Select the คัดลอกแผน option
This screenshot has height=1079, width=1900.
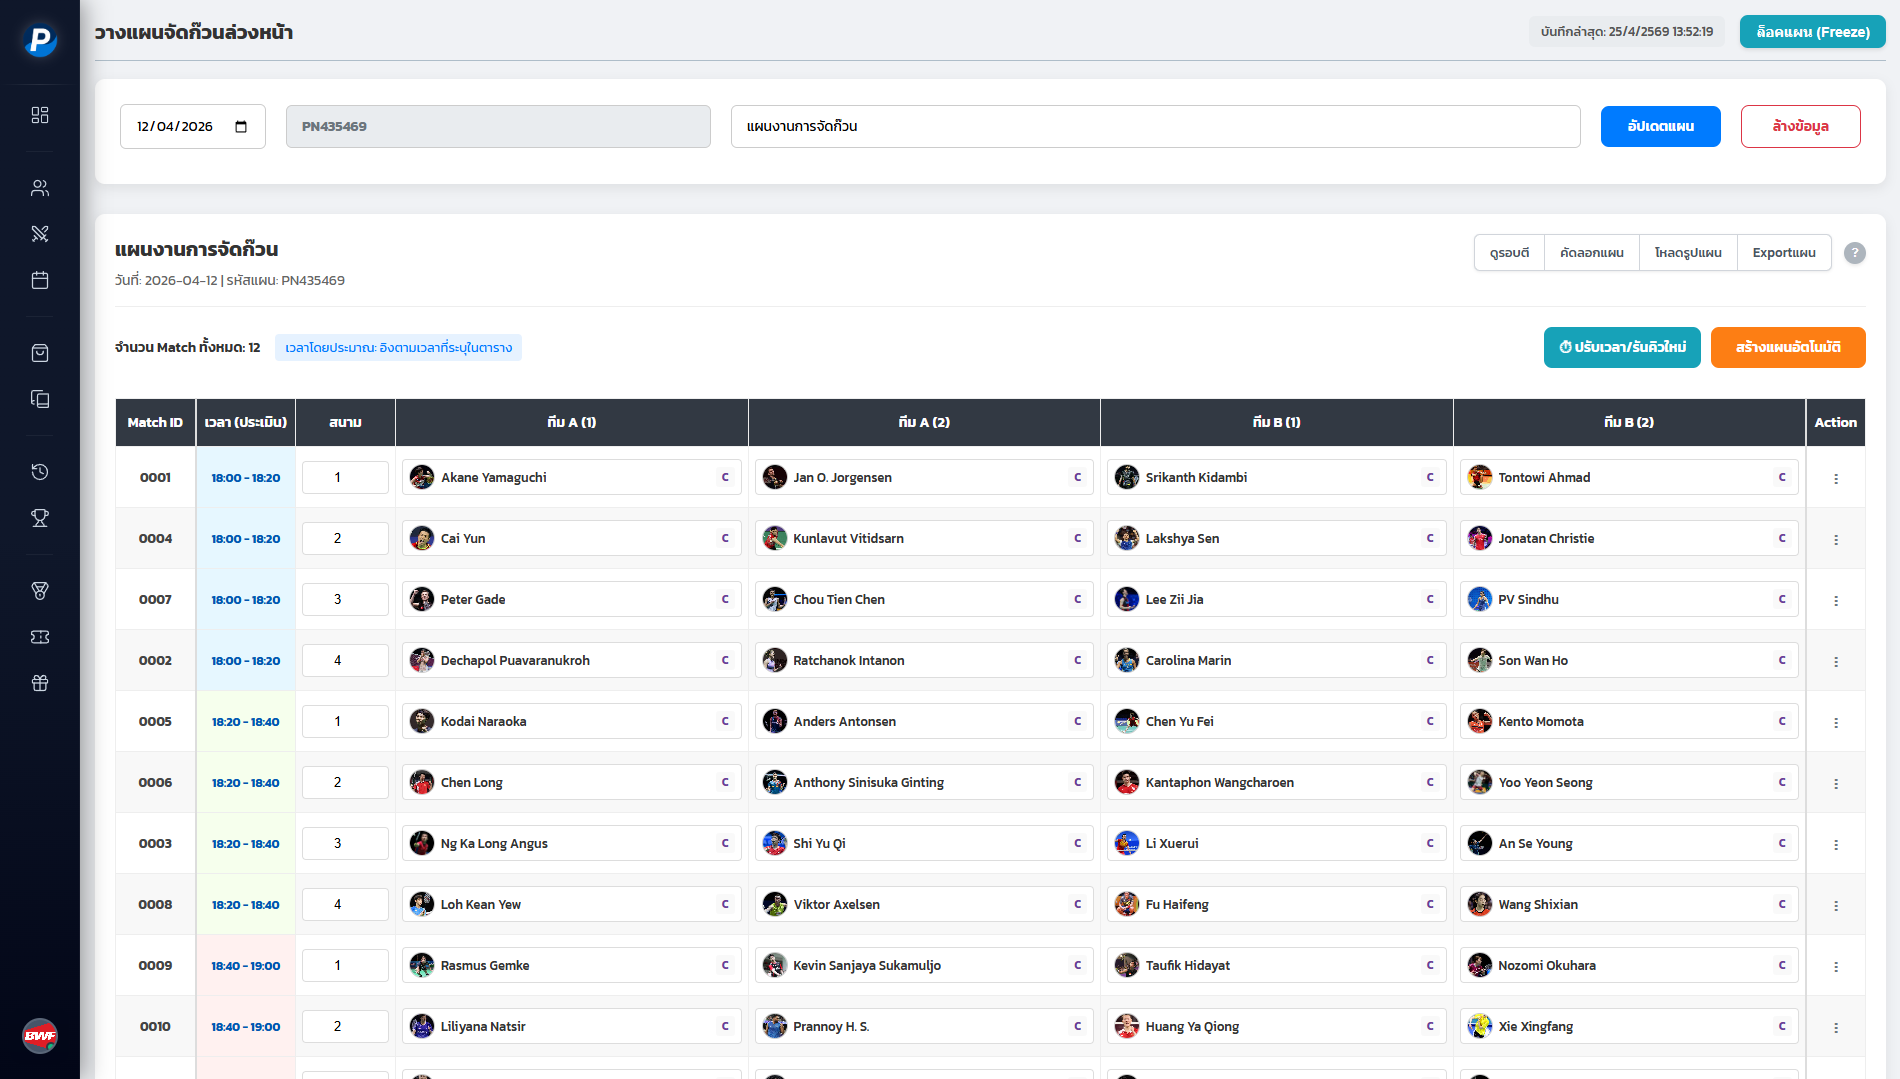(x=1591, y=253)
